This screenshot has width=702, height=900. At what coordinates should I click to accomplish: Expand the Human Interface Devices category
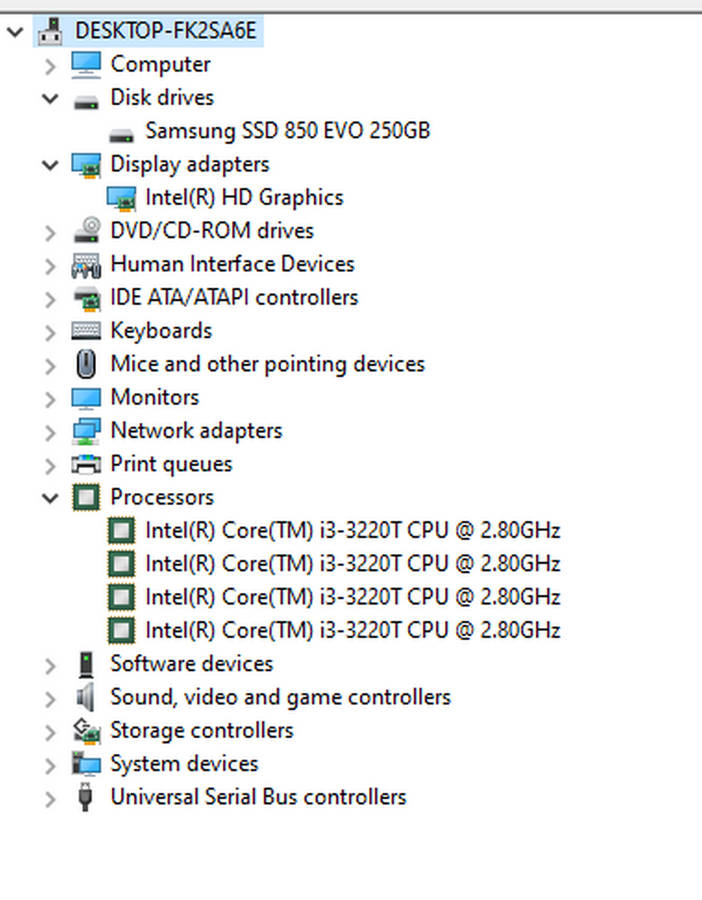[x=50, y=264]
